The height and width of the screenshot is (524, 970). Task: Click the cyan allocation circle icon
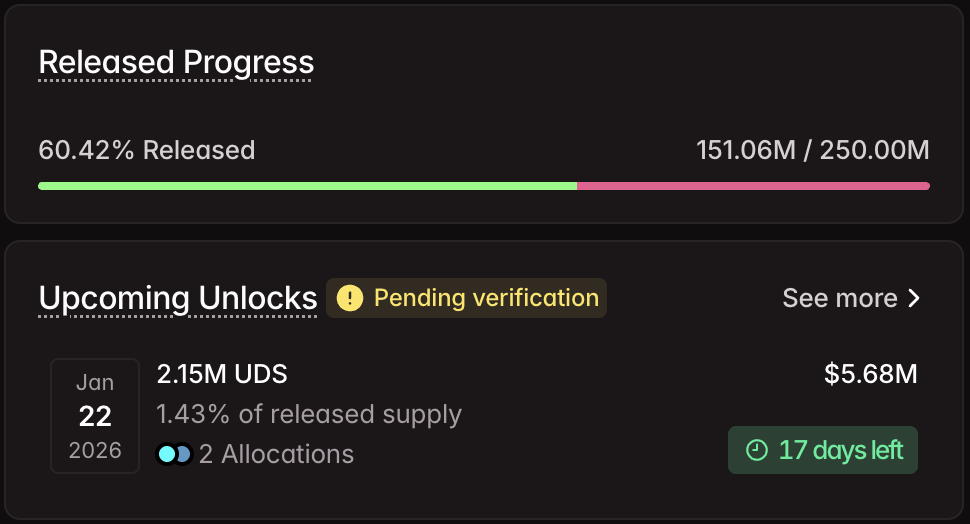tap(167, 454)
